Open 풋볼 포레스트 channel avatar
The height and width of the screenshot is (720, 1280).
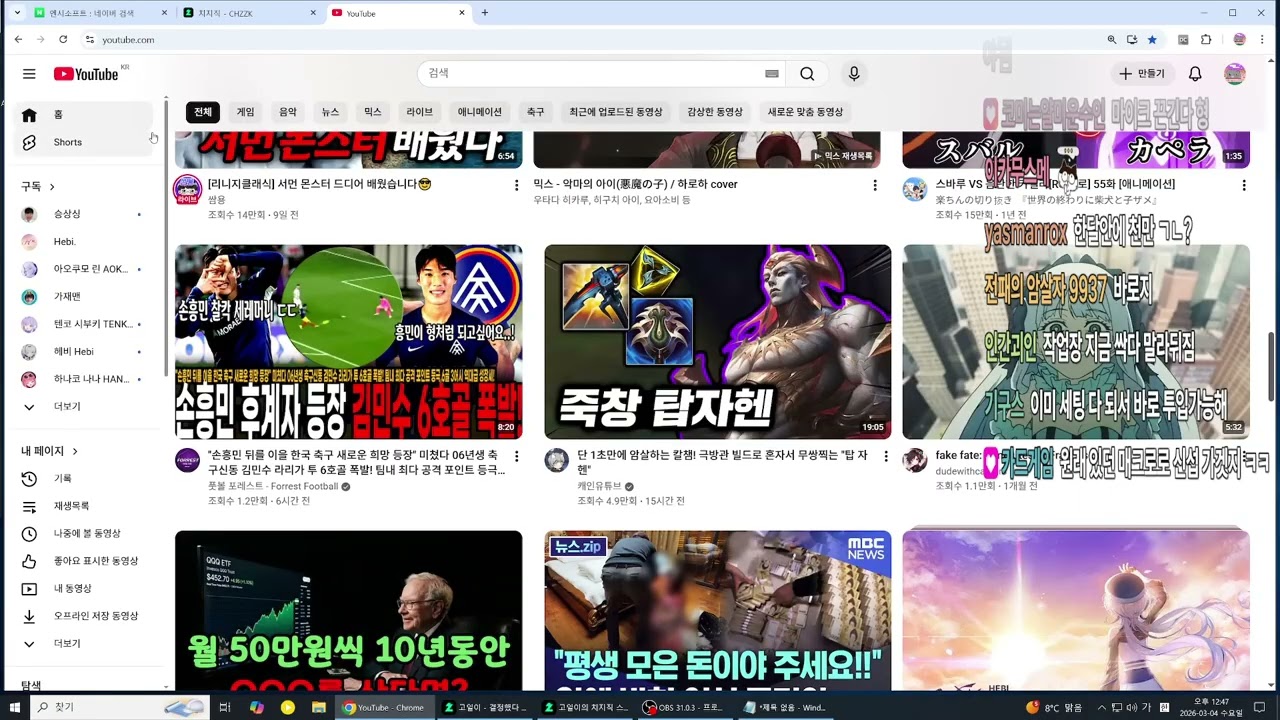coord(187,460)
